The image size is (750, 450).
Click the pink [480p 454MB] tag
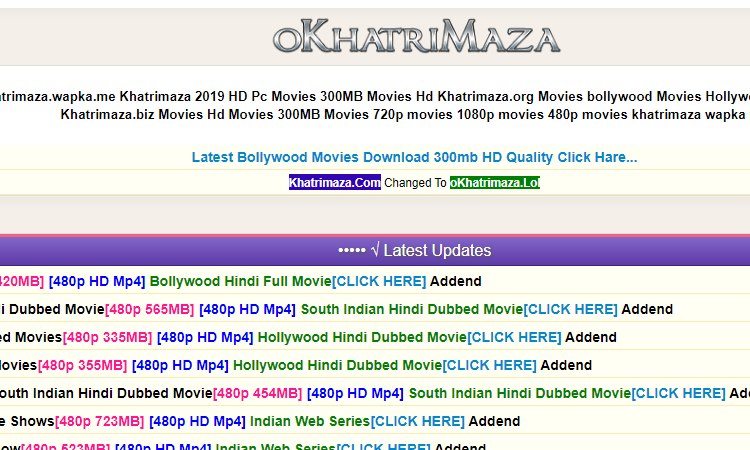[257, 394]
